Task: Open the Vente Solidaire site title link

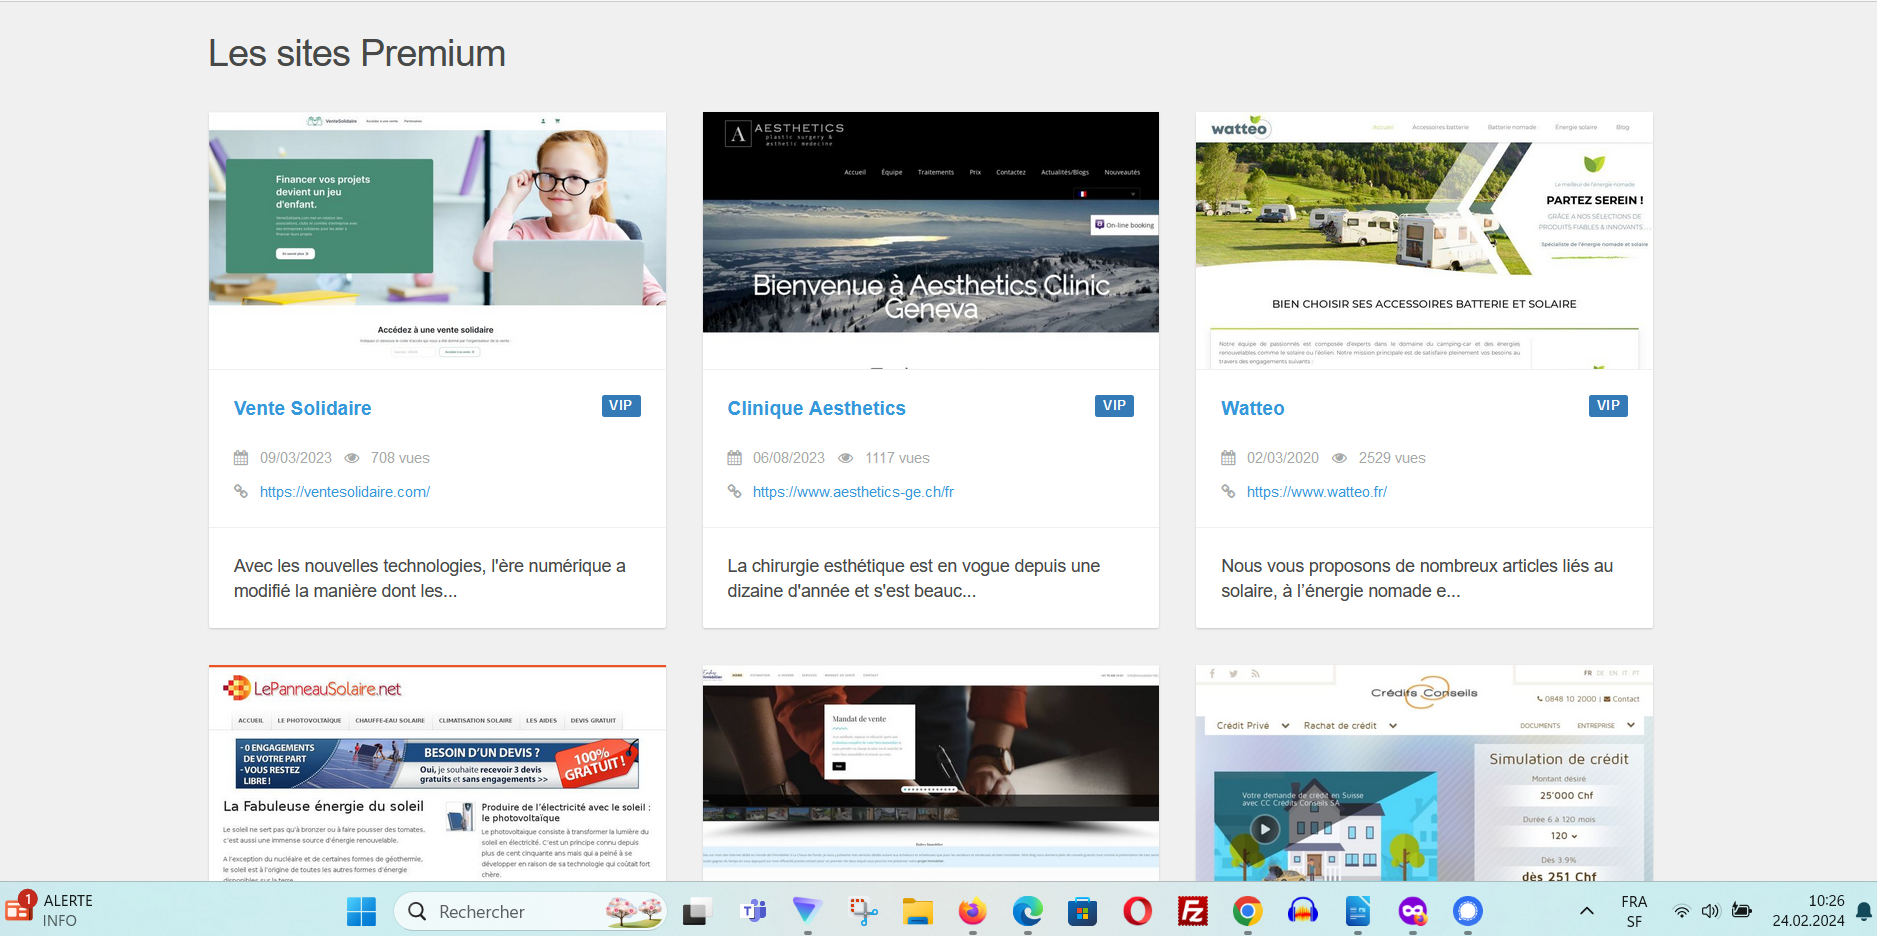Action: point(302,408)
